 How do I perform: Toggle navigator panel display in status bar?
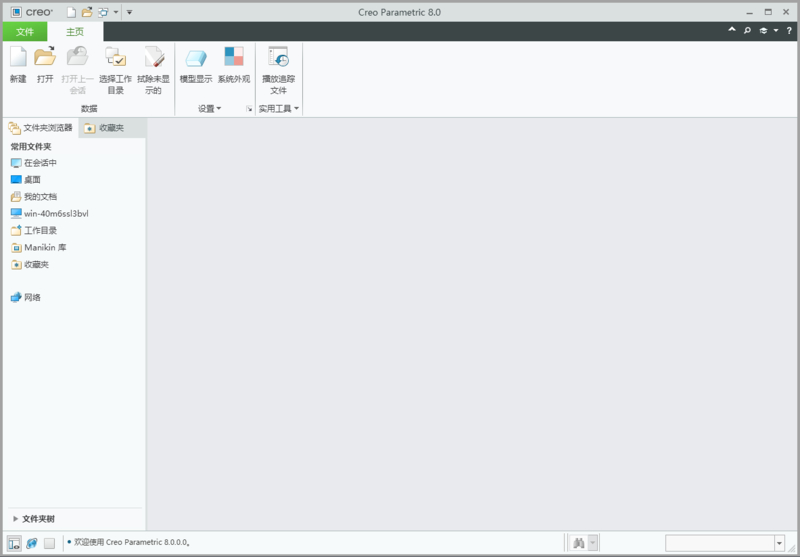pyautogui.click(x=15, y=543)
